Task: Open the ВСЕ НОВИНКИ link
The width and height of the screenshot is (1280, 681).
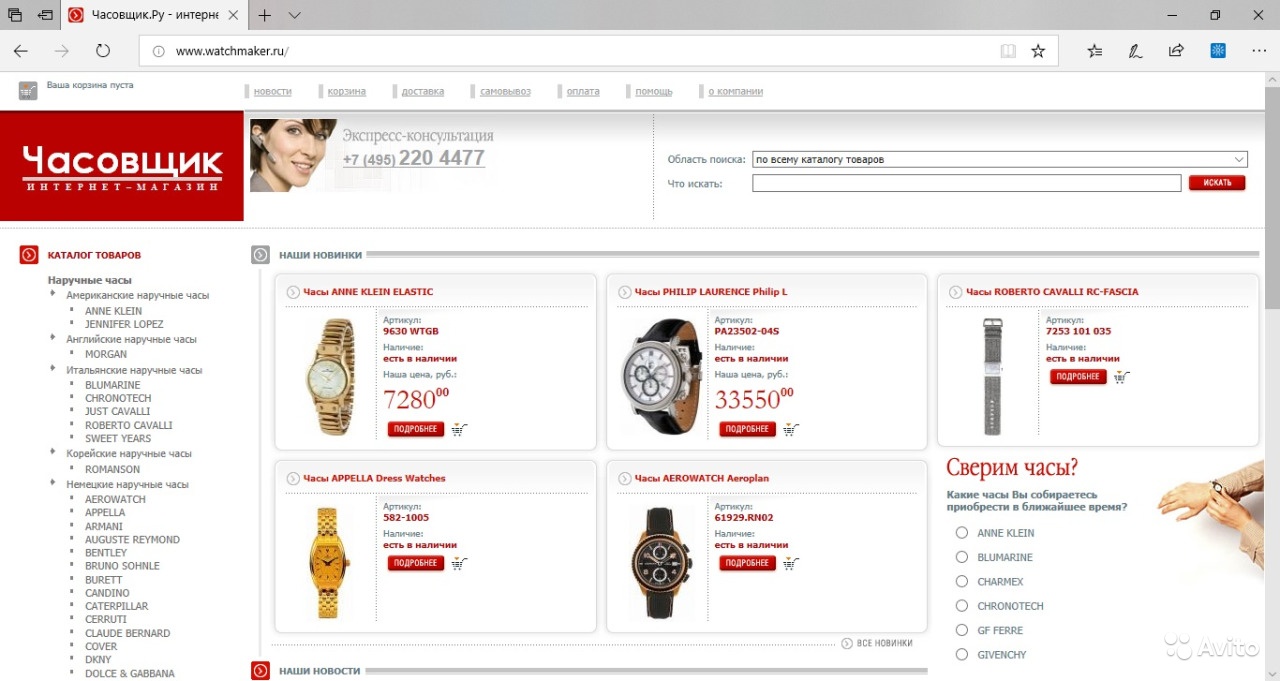Action: tap(885, 643)
